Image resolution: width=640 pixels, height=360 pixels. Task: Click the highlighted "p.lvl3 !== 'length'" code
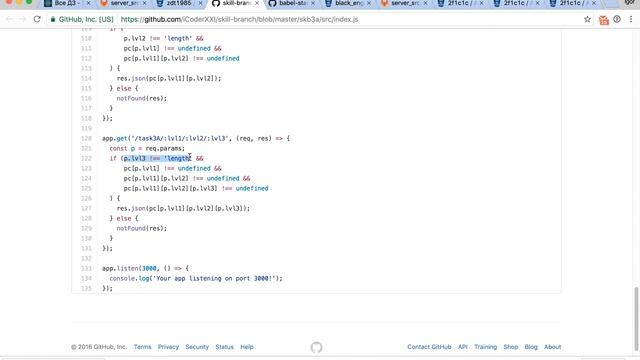158,158
